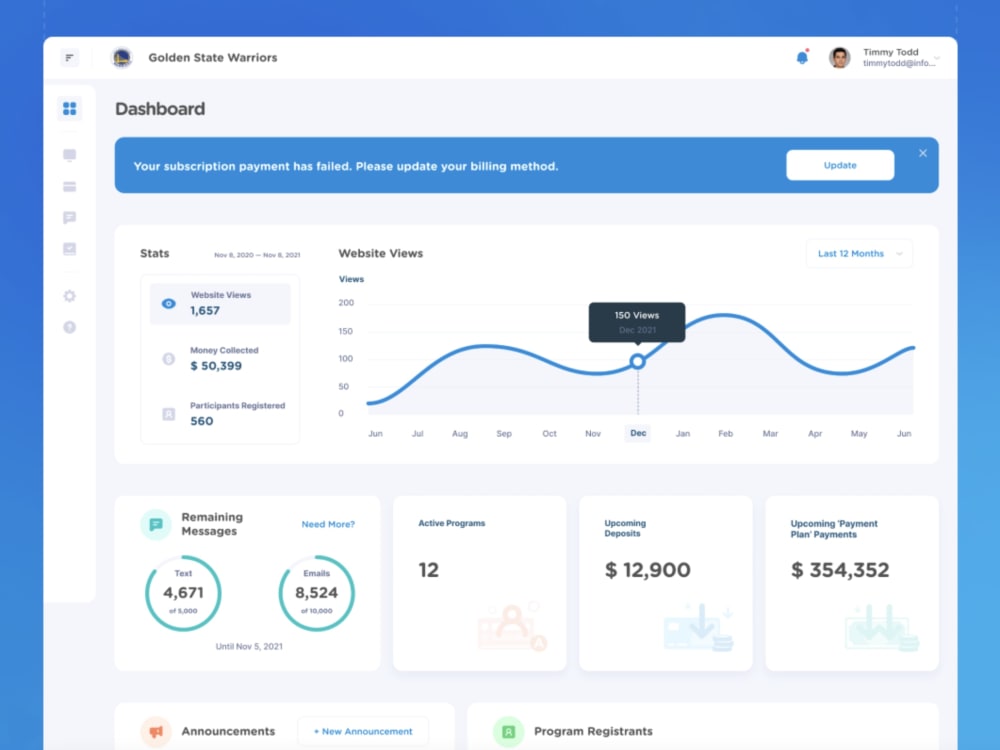
Task: Click the Payment Plan Payments illustration
Action: point(882,628)
